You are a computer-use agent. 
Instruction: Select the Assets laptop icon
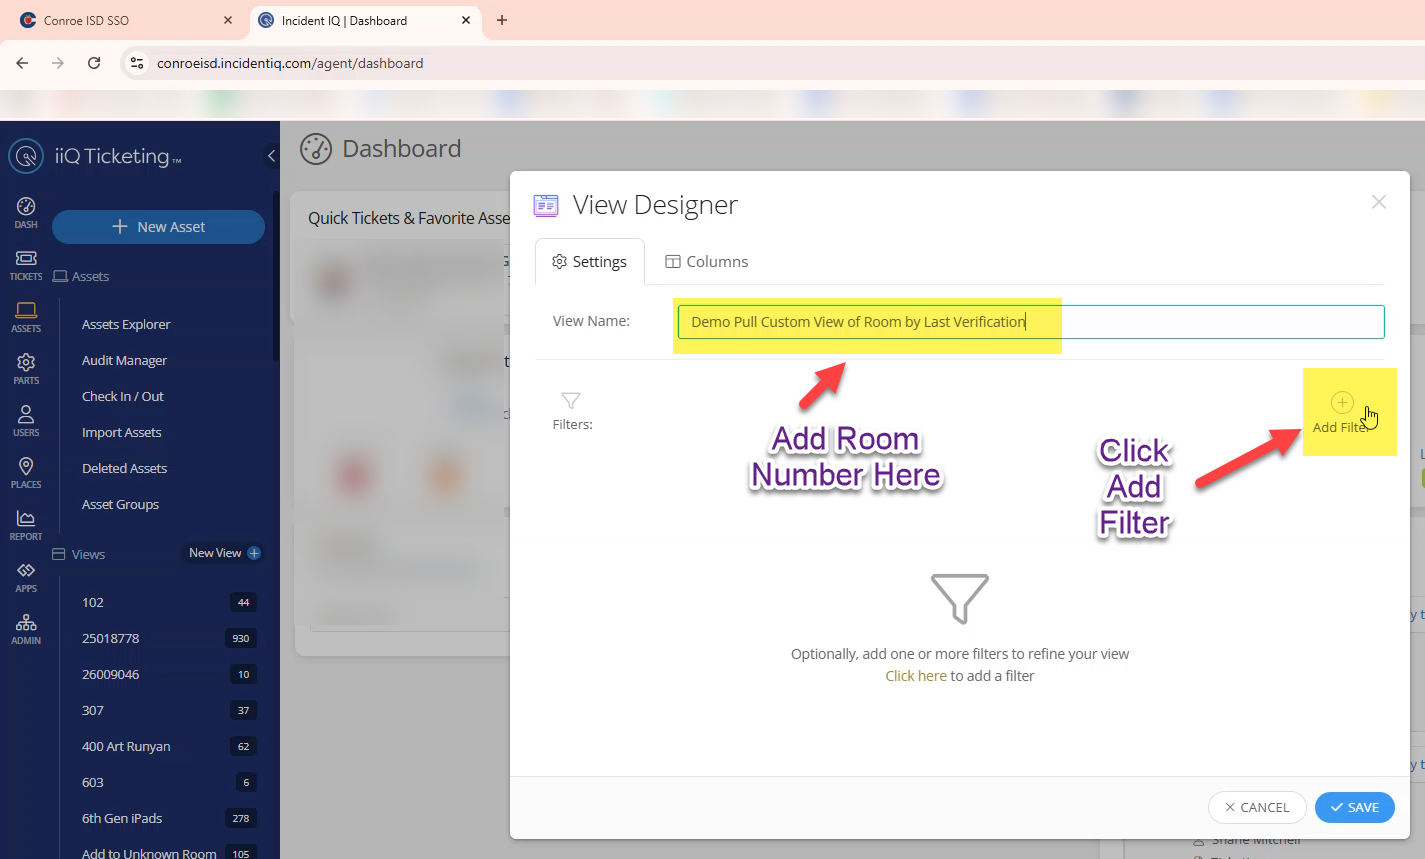(x=25, y=310)
